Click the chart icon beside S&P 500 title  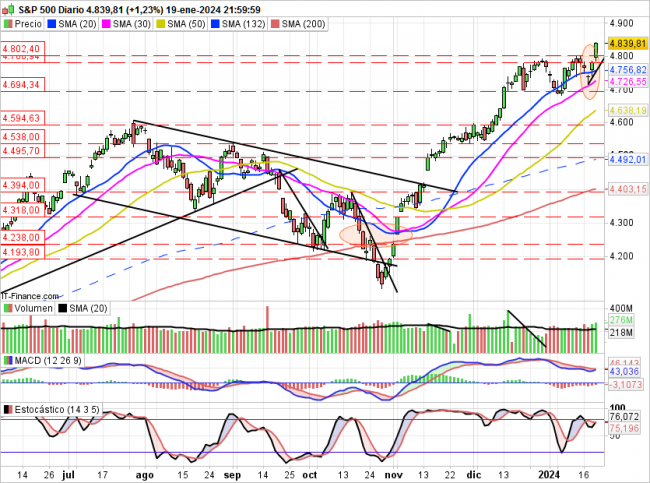[x=7, y=8]
